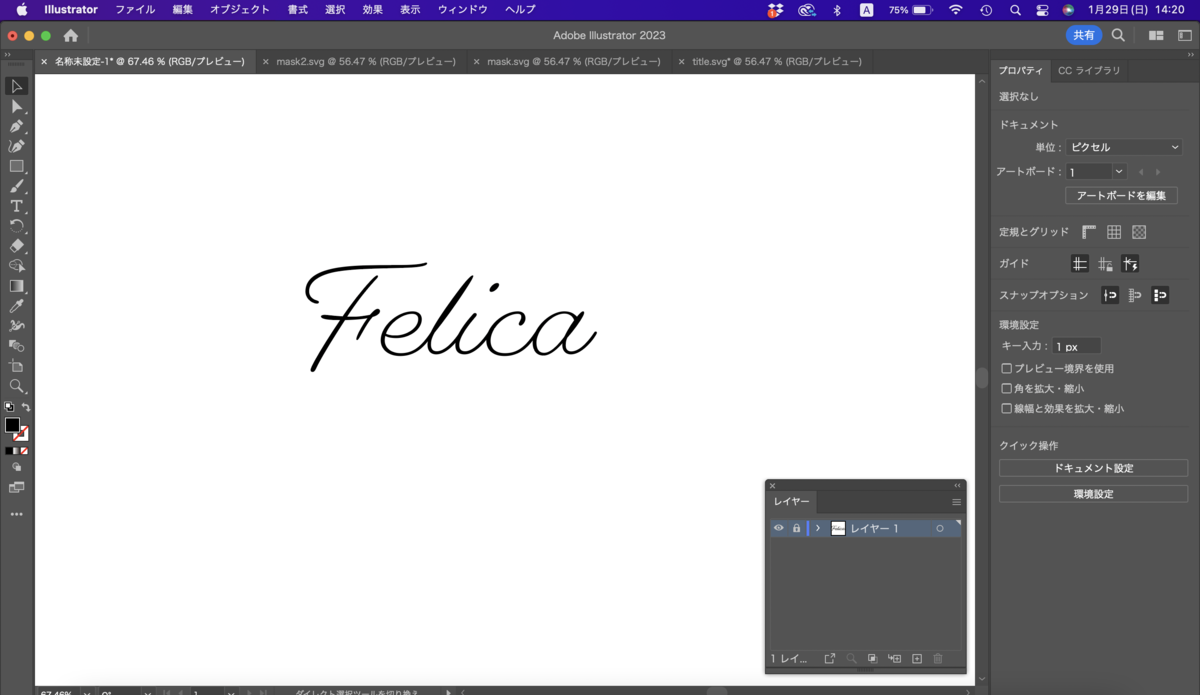Select the Zoom tool in toolbar
The image size is (1200, 695).
16,386
